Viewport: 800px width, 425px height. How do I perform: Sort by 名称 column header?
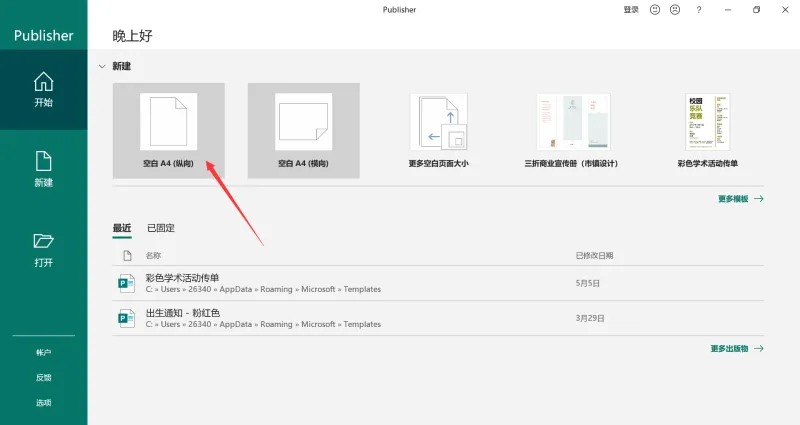153,256
